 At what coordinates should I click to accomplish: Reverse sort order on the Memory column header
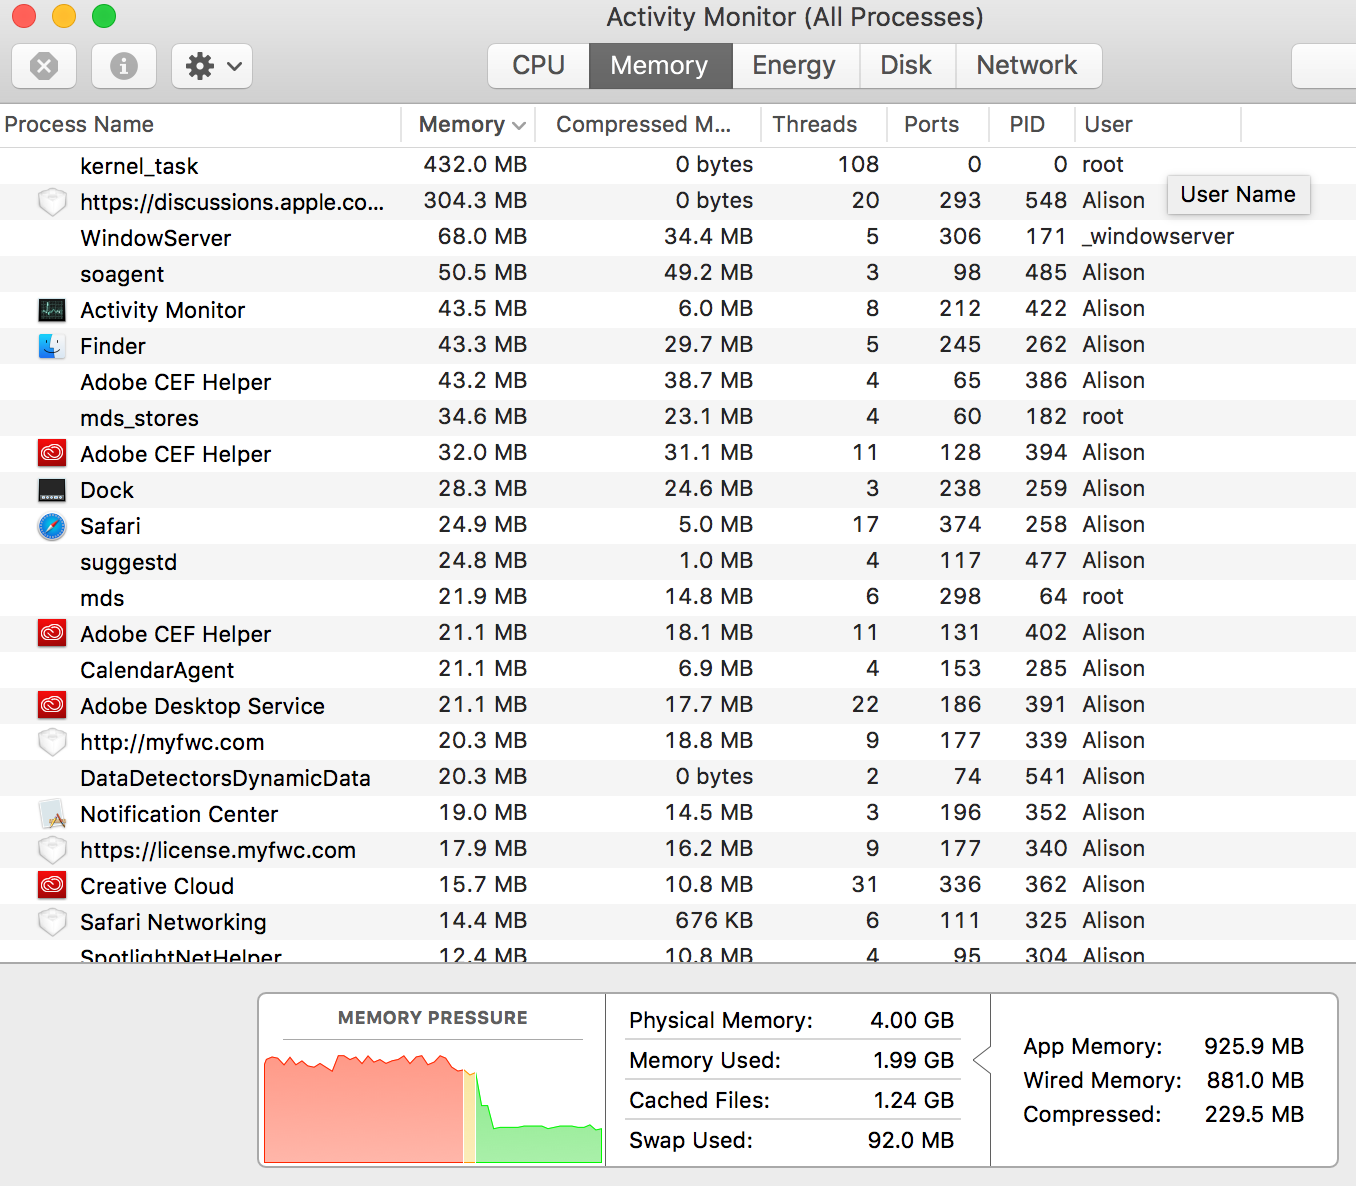pyautogui.click(x=468, y=125)
